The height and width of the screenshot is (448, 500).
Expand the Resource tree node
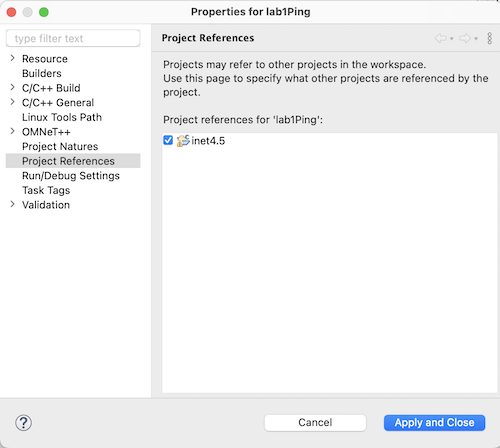click(x=12, y=58)
